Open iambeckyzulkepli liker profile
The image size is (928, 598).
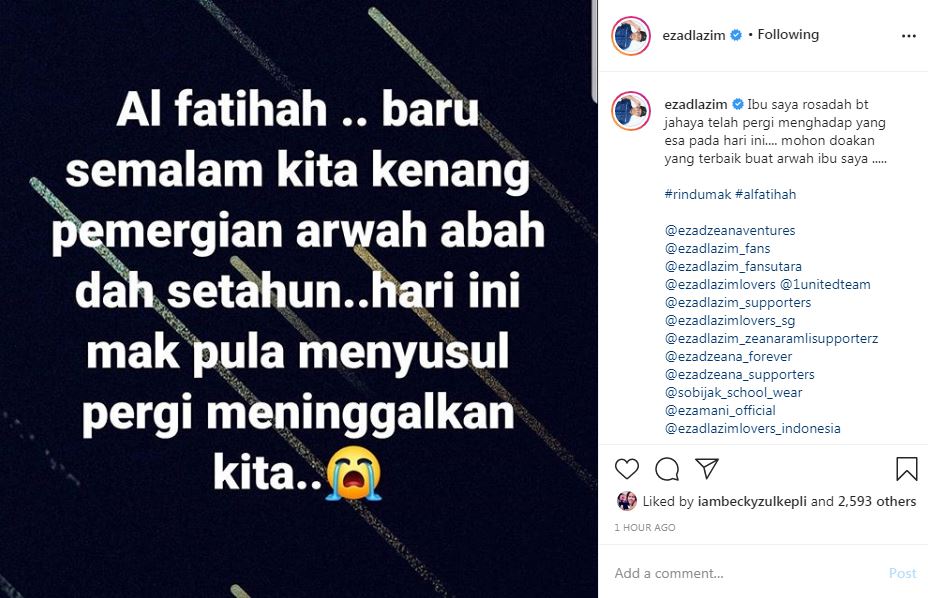click(x=752, y=501)
